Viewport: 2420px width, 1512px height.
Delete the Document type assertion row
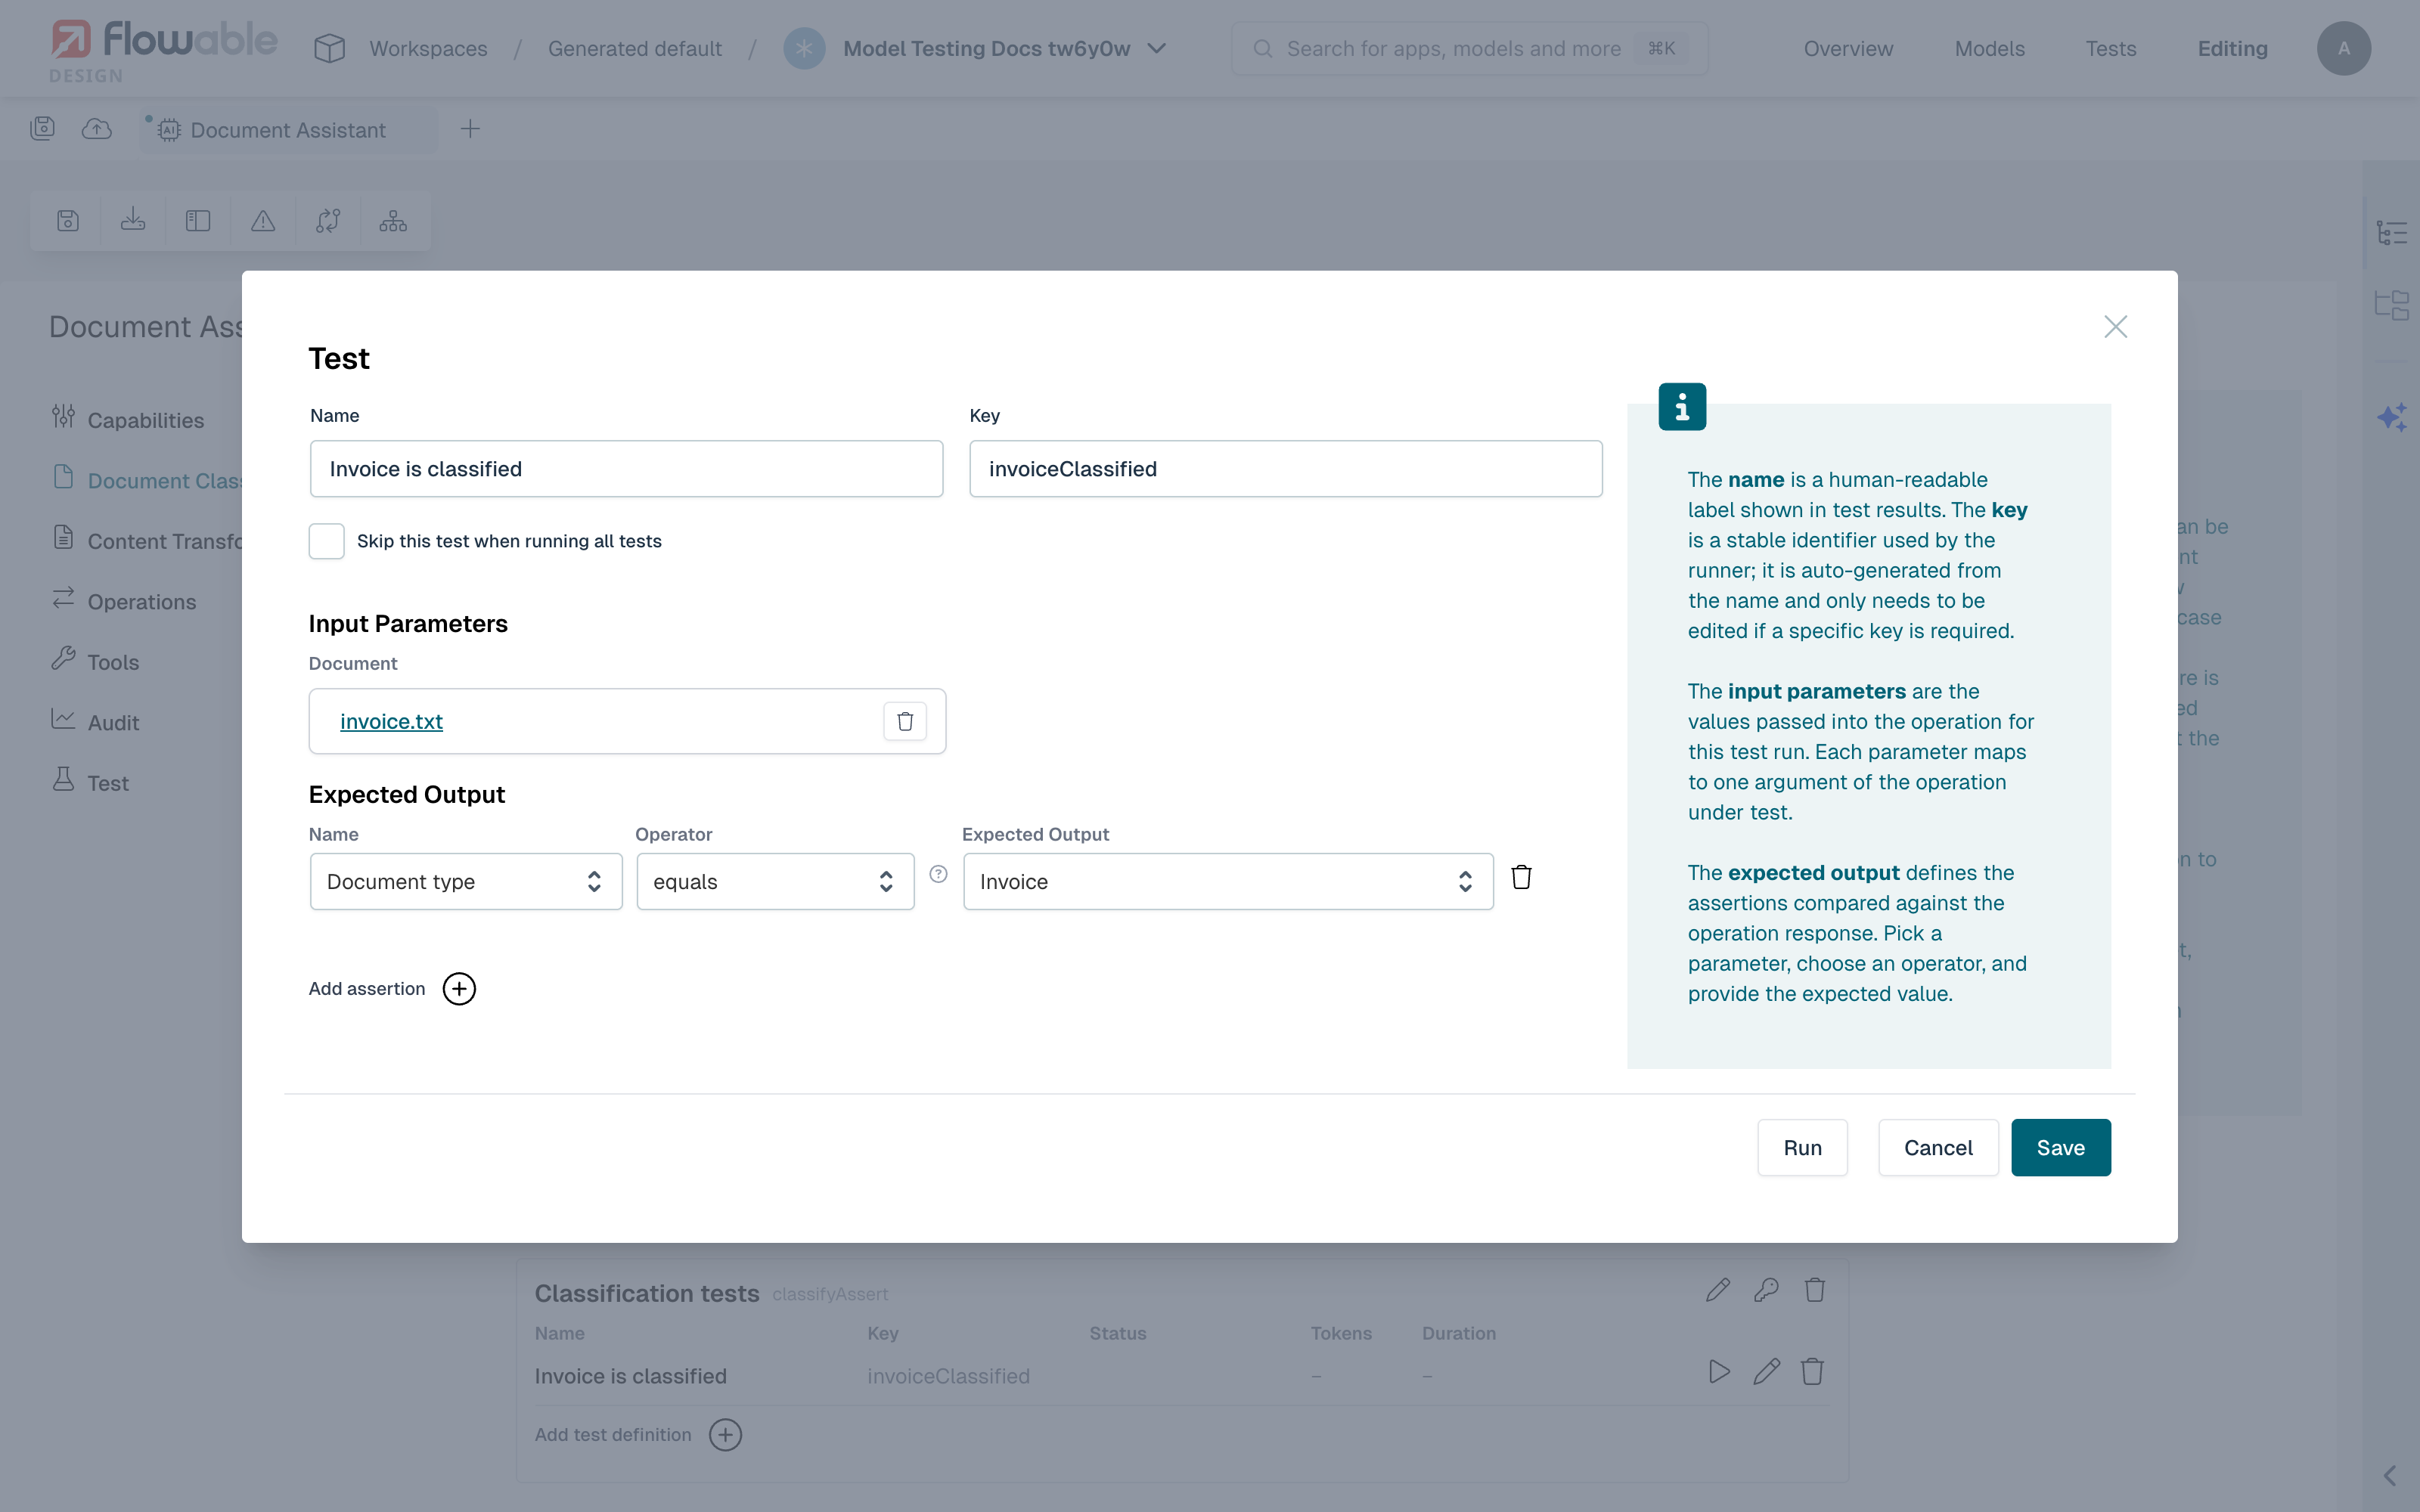(x=1521, y=877)
